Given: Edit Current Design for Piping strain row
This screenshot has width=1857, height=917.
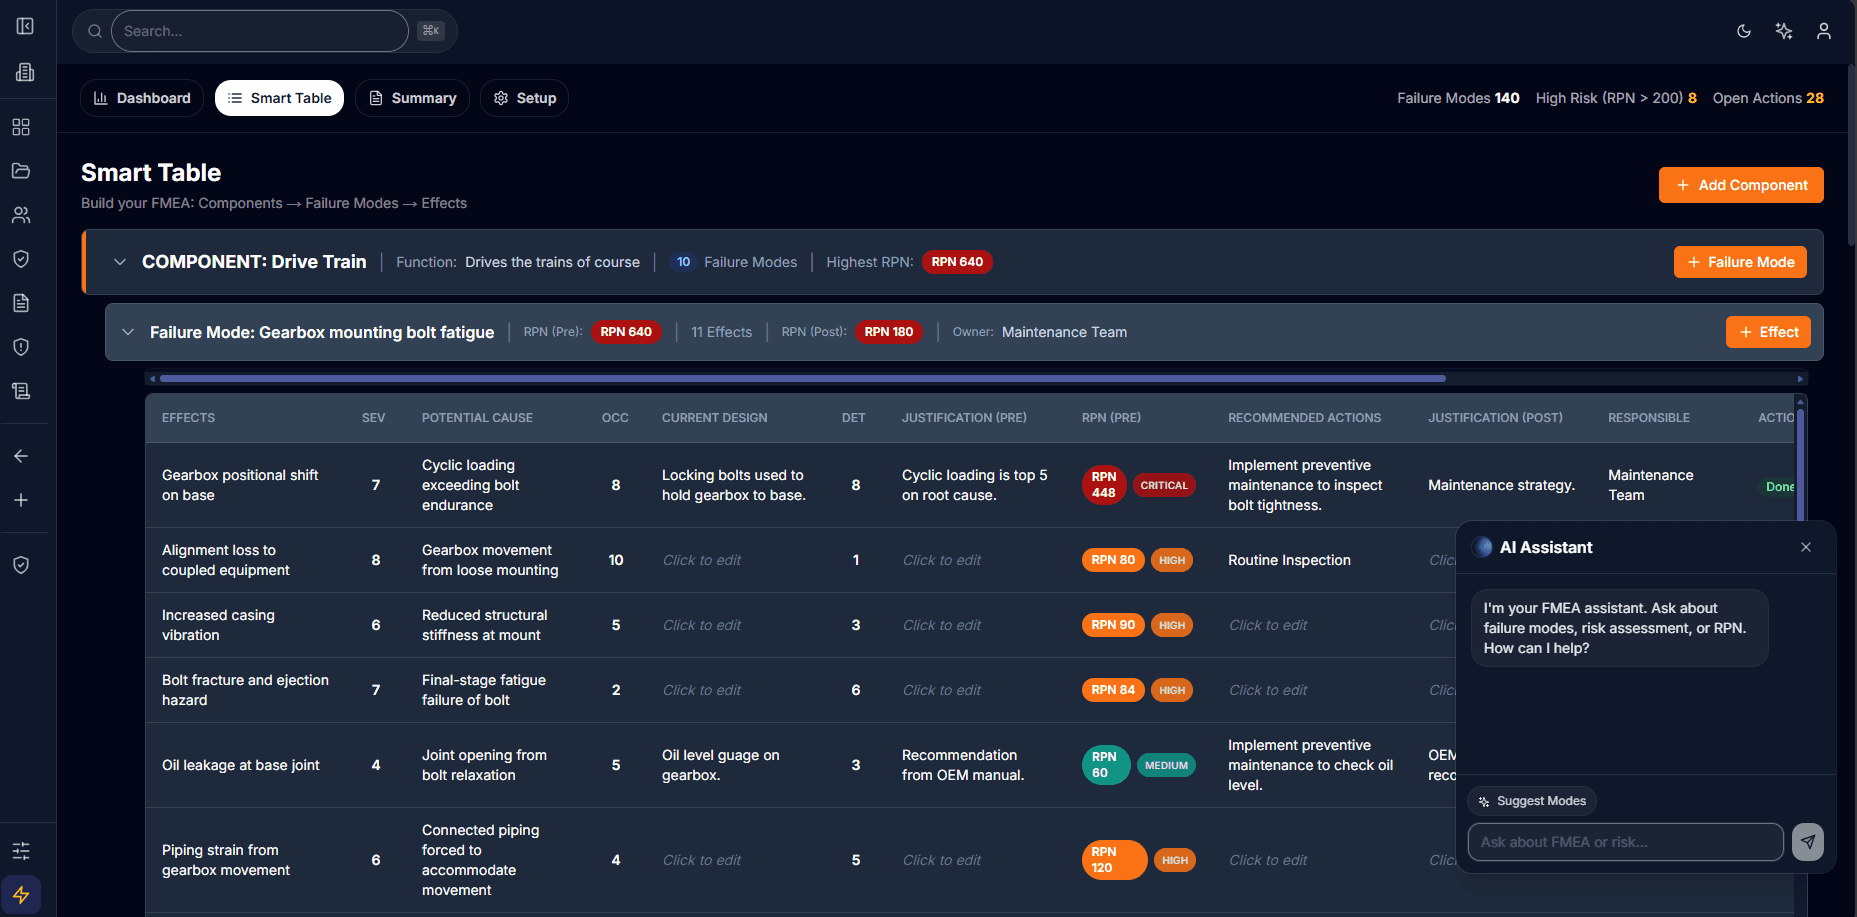Looking at the screenshot, I should click(x=702, y=860).
